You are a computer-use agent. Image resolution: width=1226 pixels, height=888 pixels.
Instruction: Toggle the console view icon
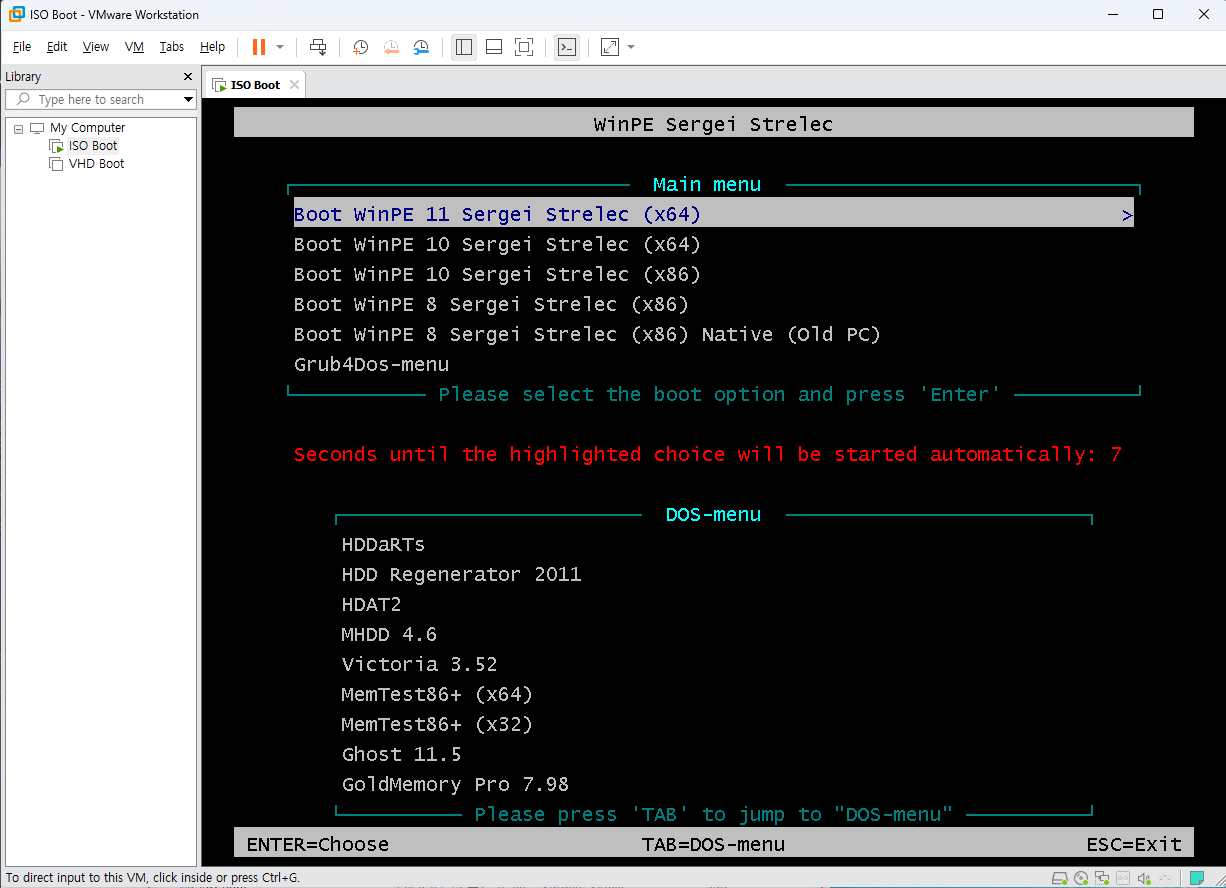click(x=567, y=47)
